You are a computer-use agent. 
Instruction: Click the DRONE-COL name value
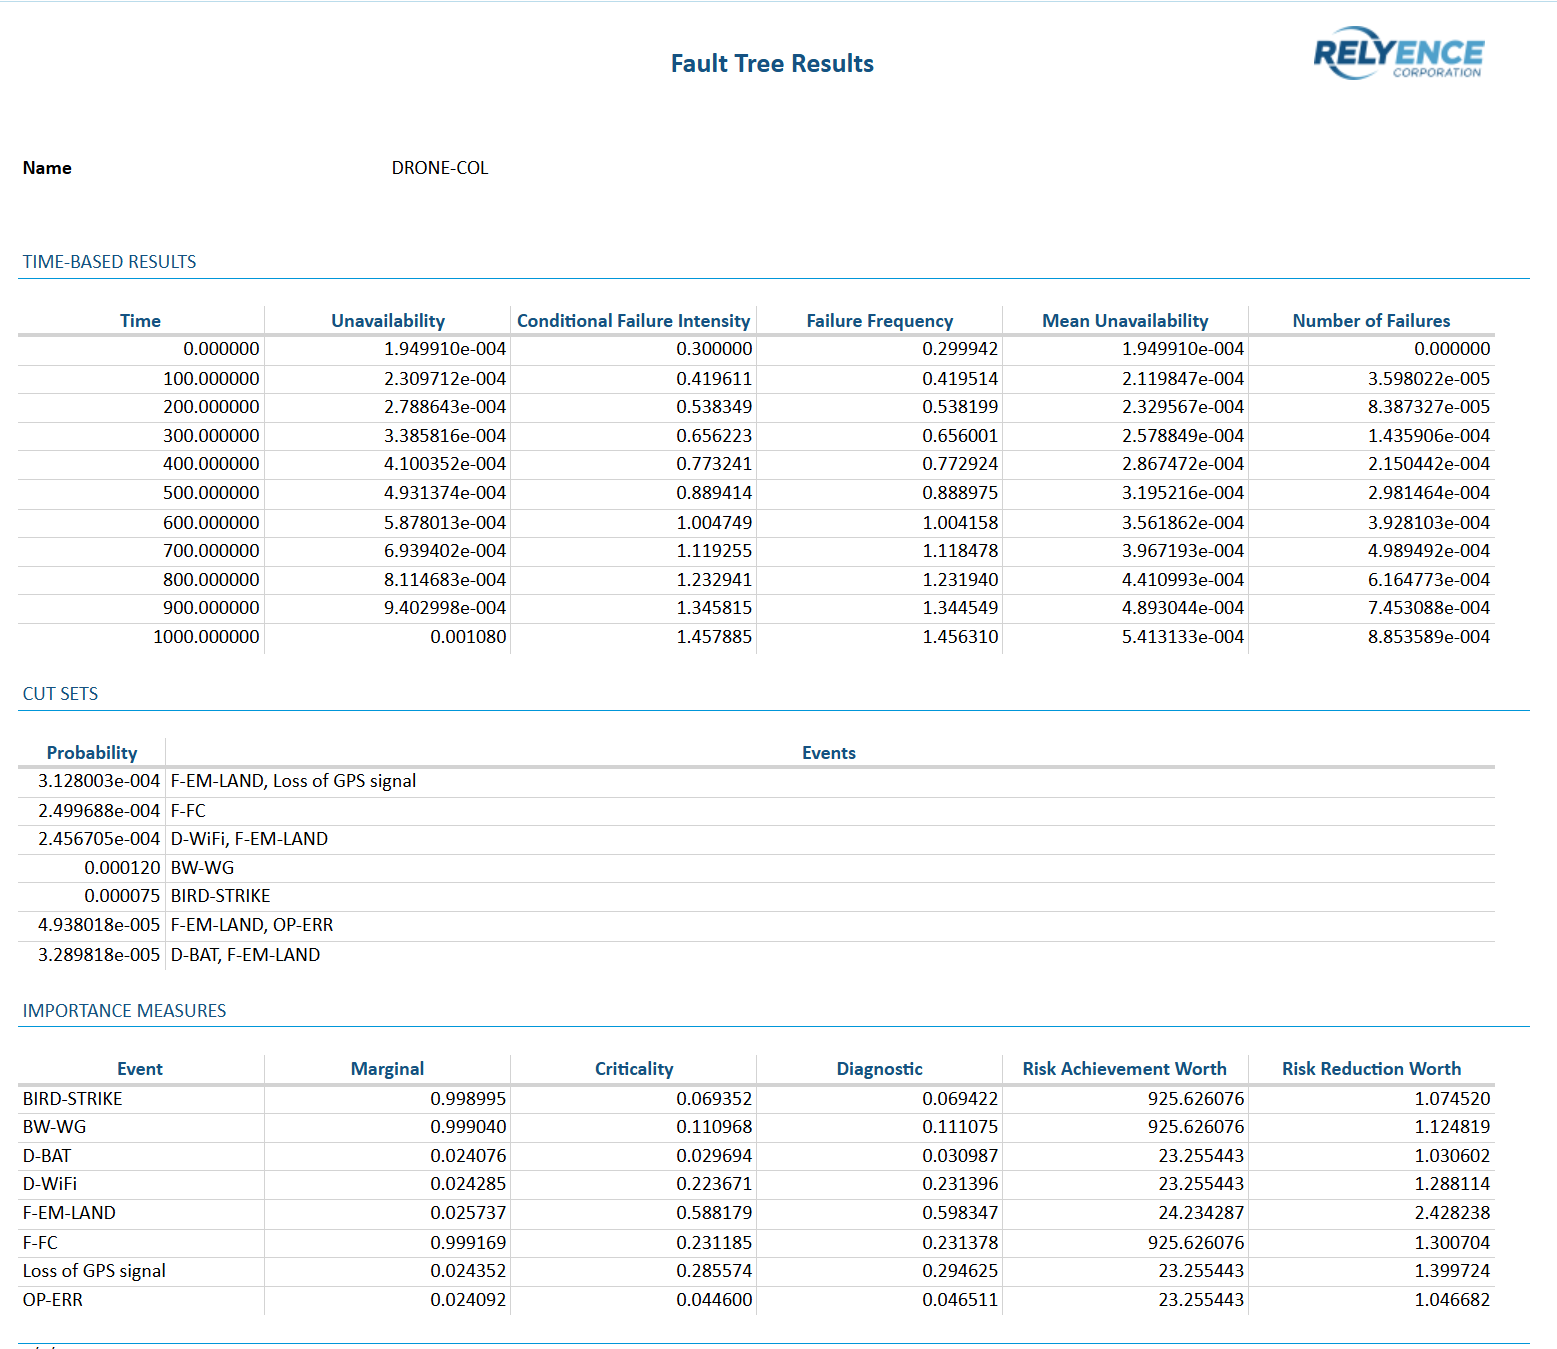439,167
